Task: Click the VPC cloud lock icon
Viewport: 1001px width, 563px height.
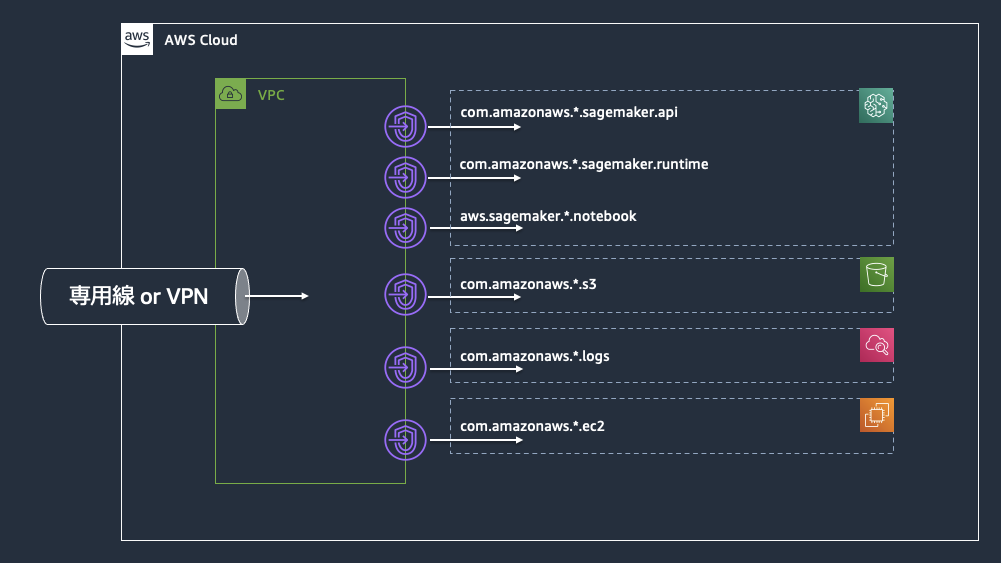Action: pos(230,94)
